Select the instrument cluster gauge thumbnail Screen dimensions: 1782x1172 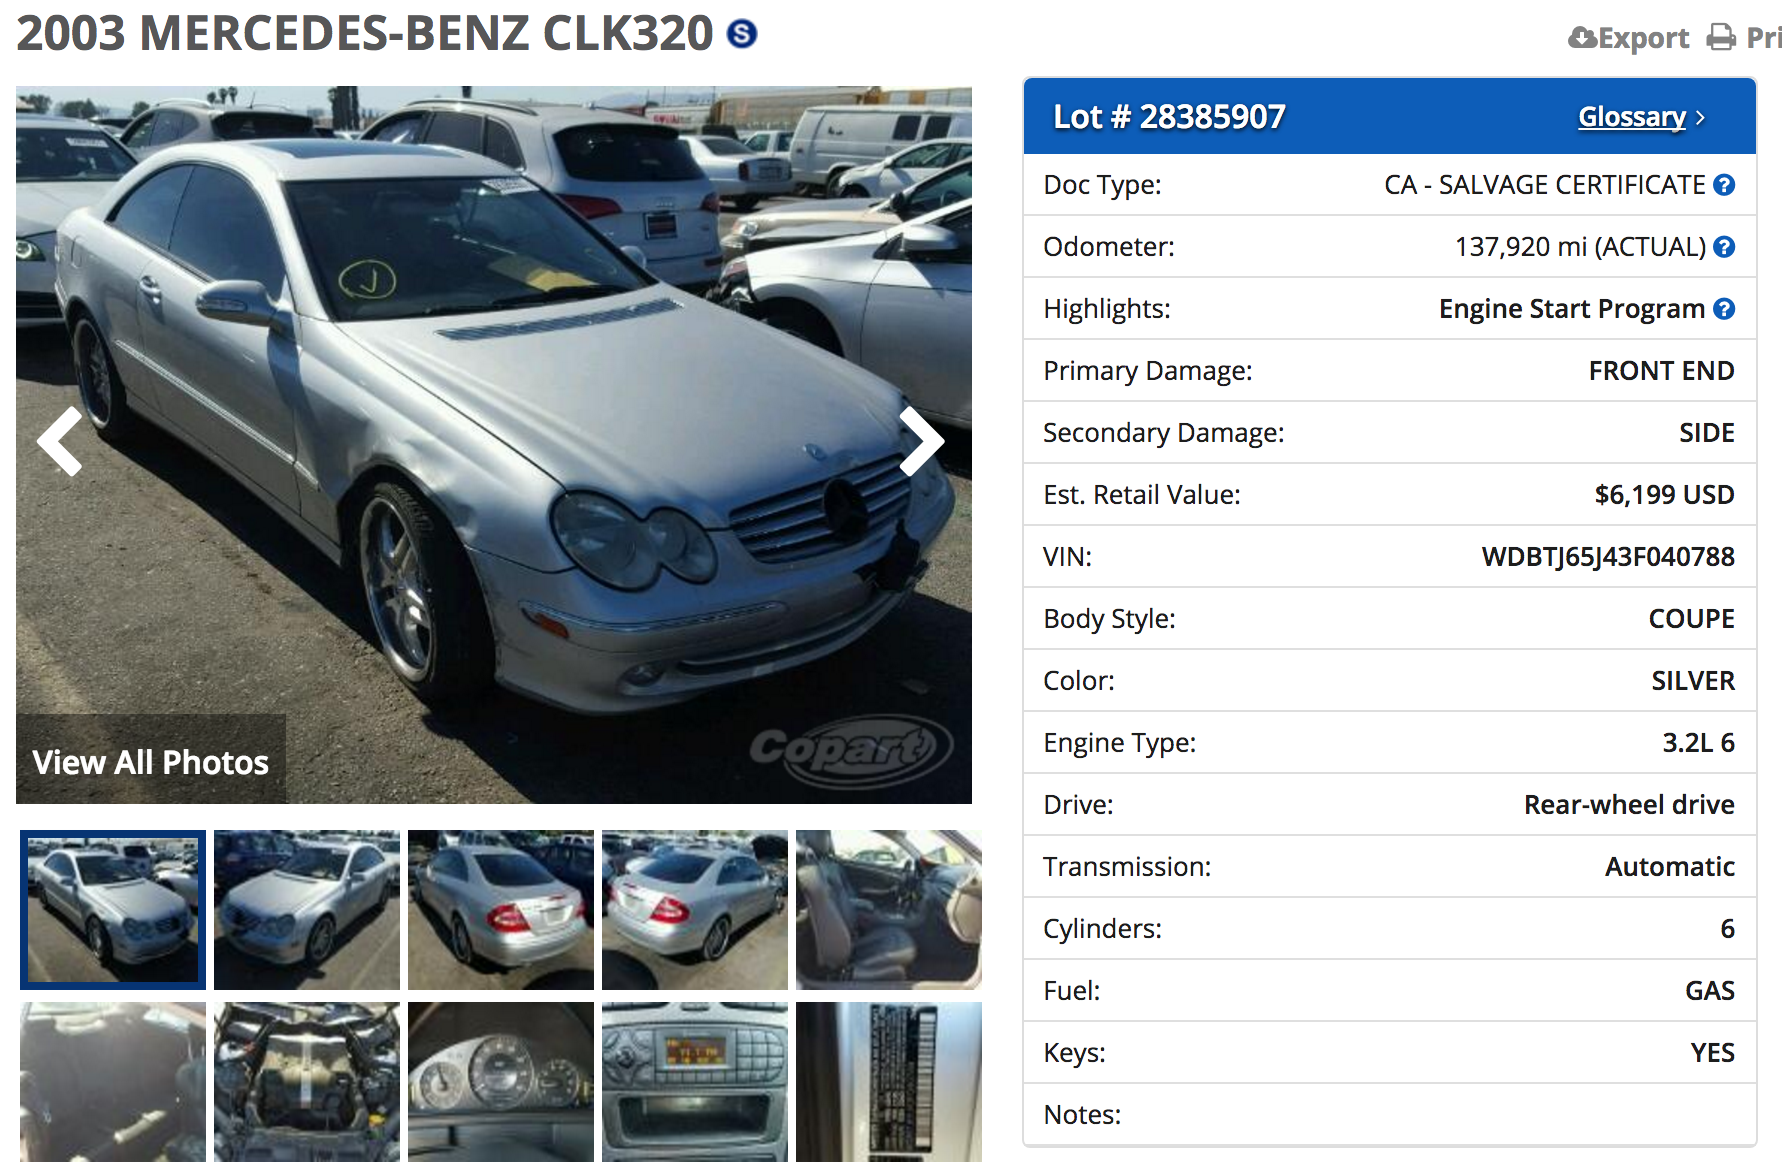(x=501, y=1082)
